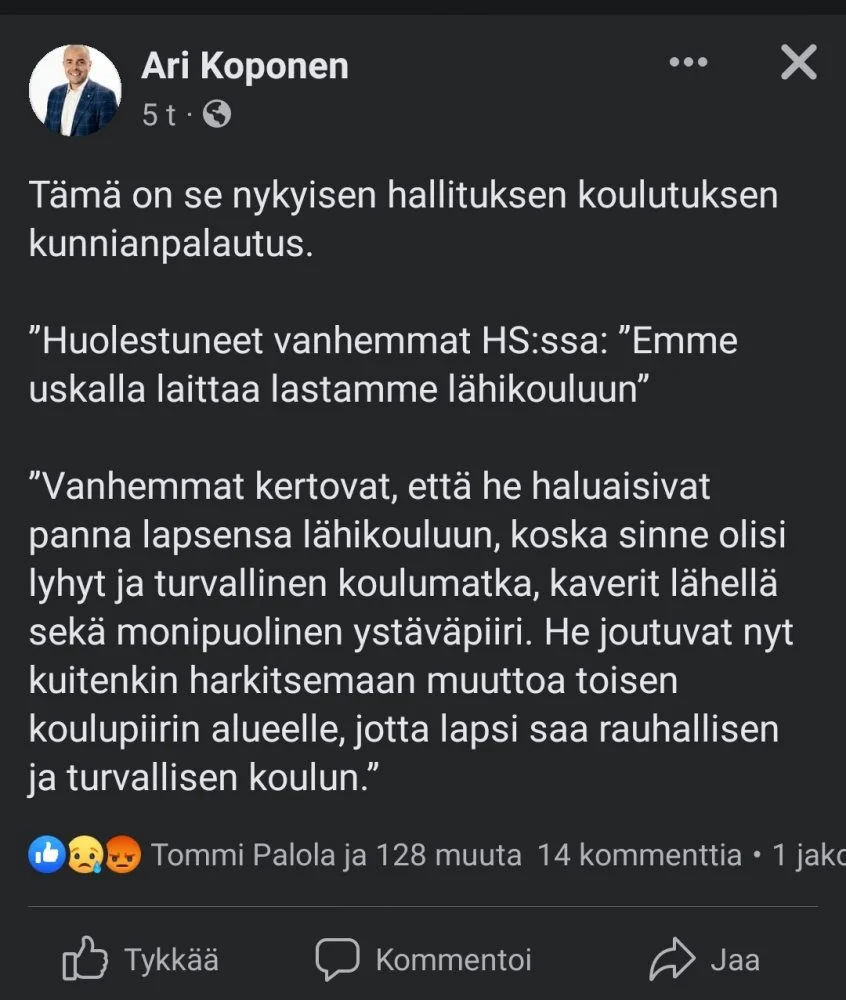846x1000 pixels.
Task: Click the share arrow icon
Action: coord(671,961)
